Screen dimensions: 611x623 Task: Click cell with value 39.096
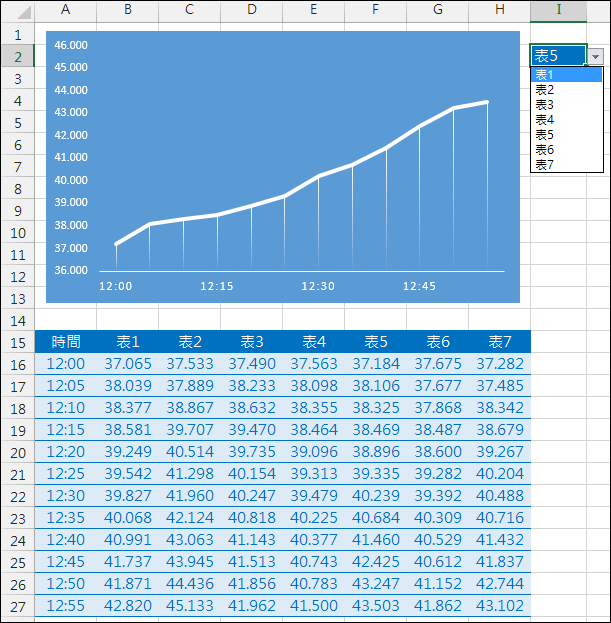click(x=313, y=452)
